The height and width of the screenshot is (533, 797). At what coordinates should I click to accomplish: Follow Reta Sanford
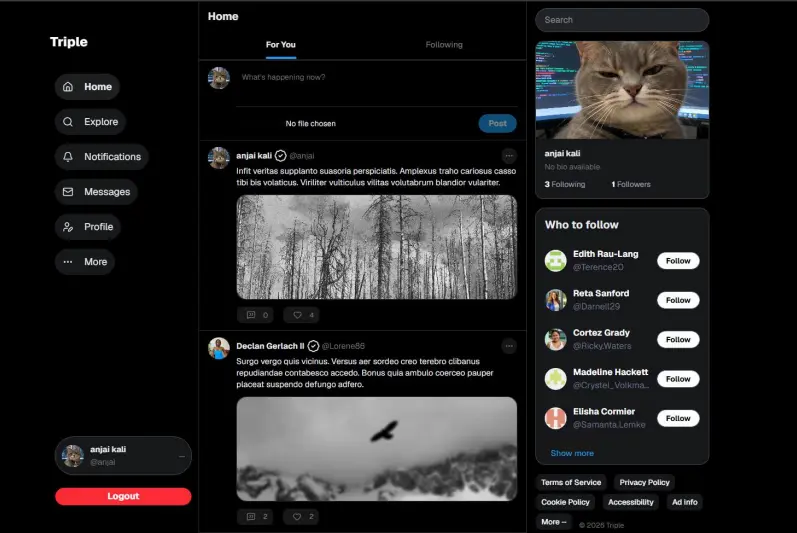coord(678,300)
